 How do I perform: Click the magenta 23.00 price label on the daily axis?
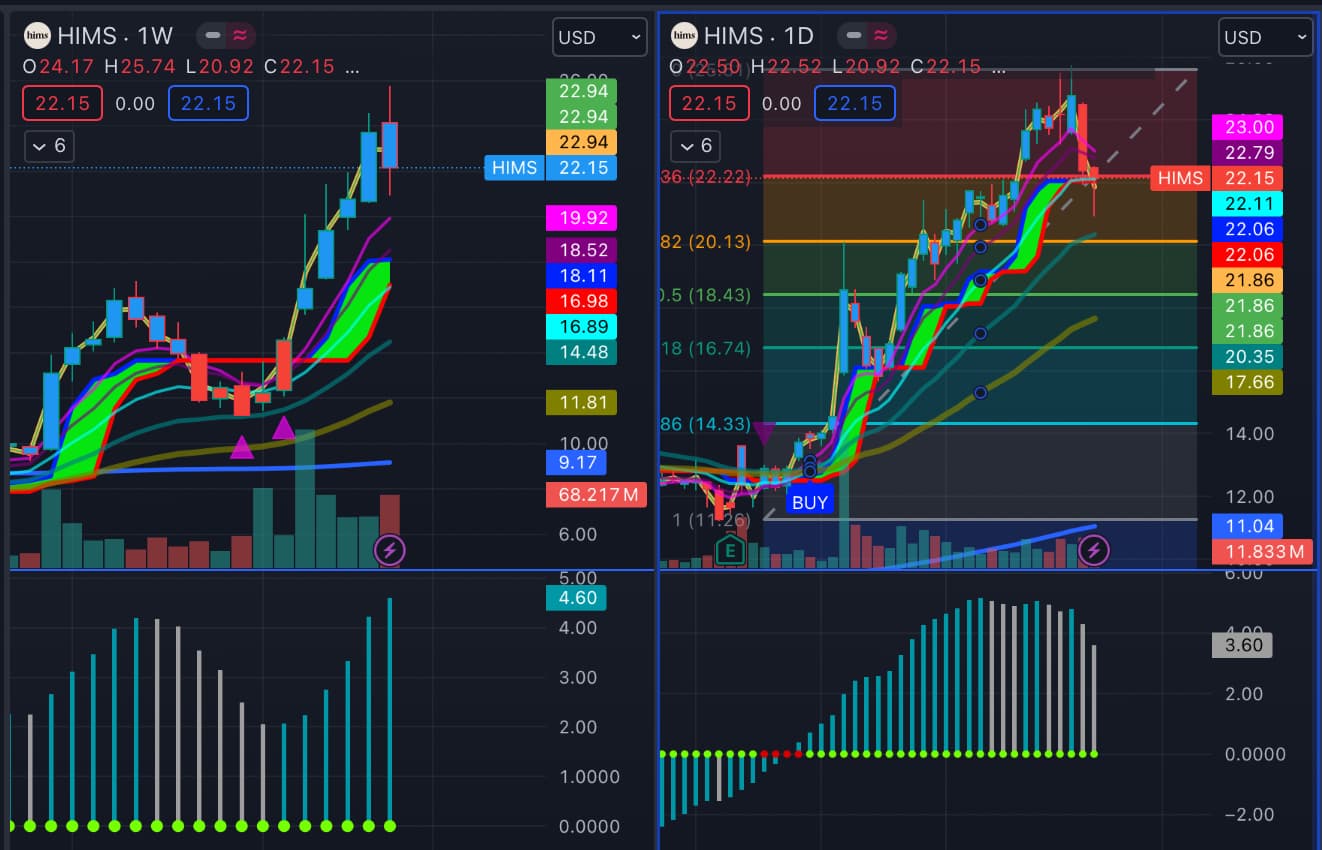tap(1245, 127)
